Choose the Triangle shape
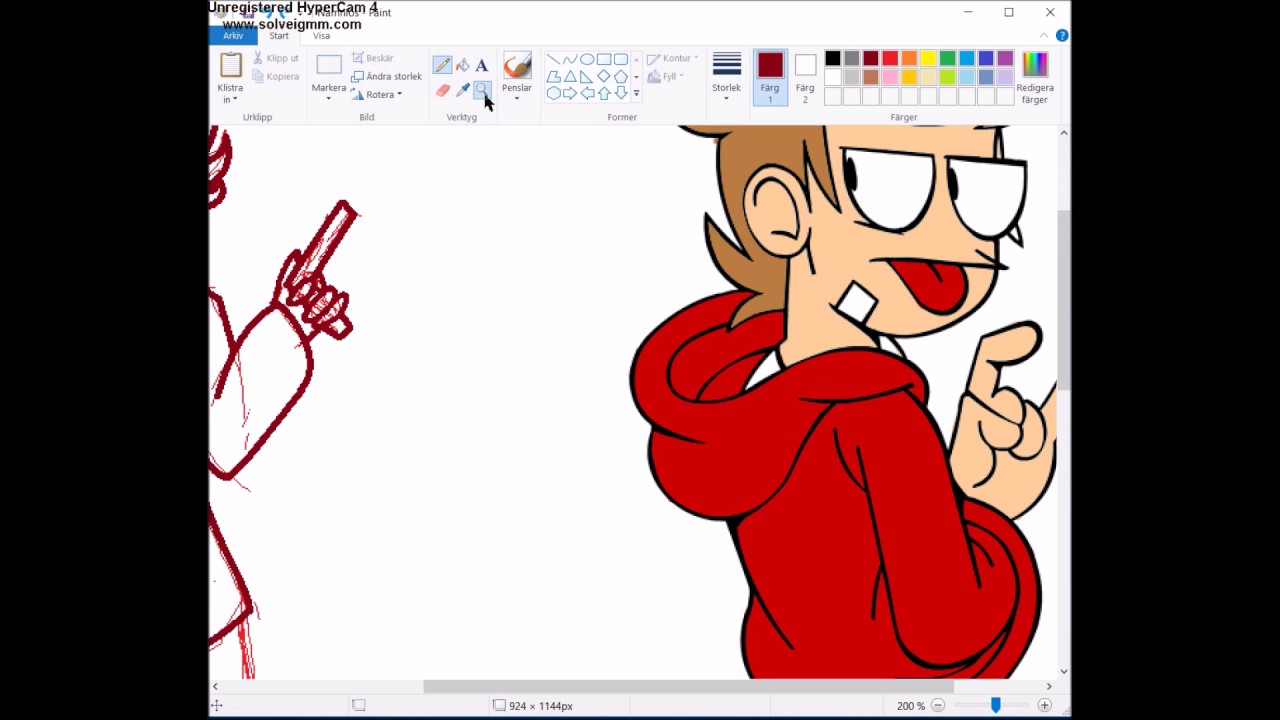 (x=570, y=76)
